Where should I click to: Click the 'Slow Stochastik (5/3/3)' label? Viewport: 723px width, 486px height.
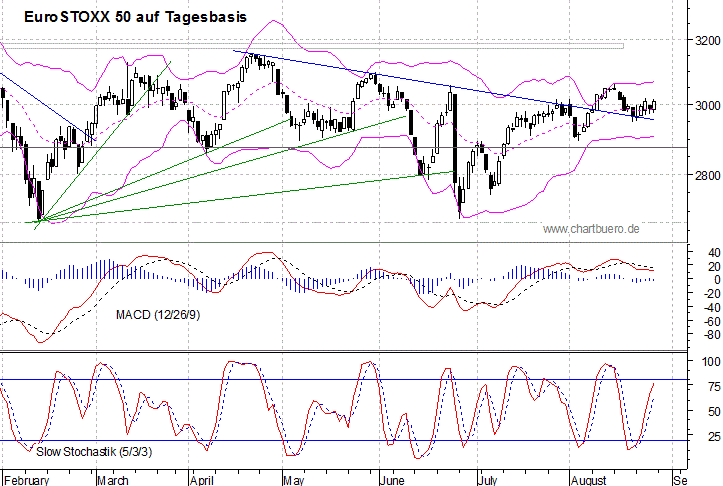[94, 451]
